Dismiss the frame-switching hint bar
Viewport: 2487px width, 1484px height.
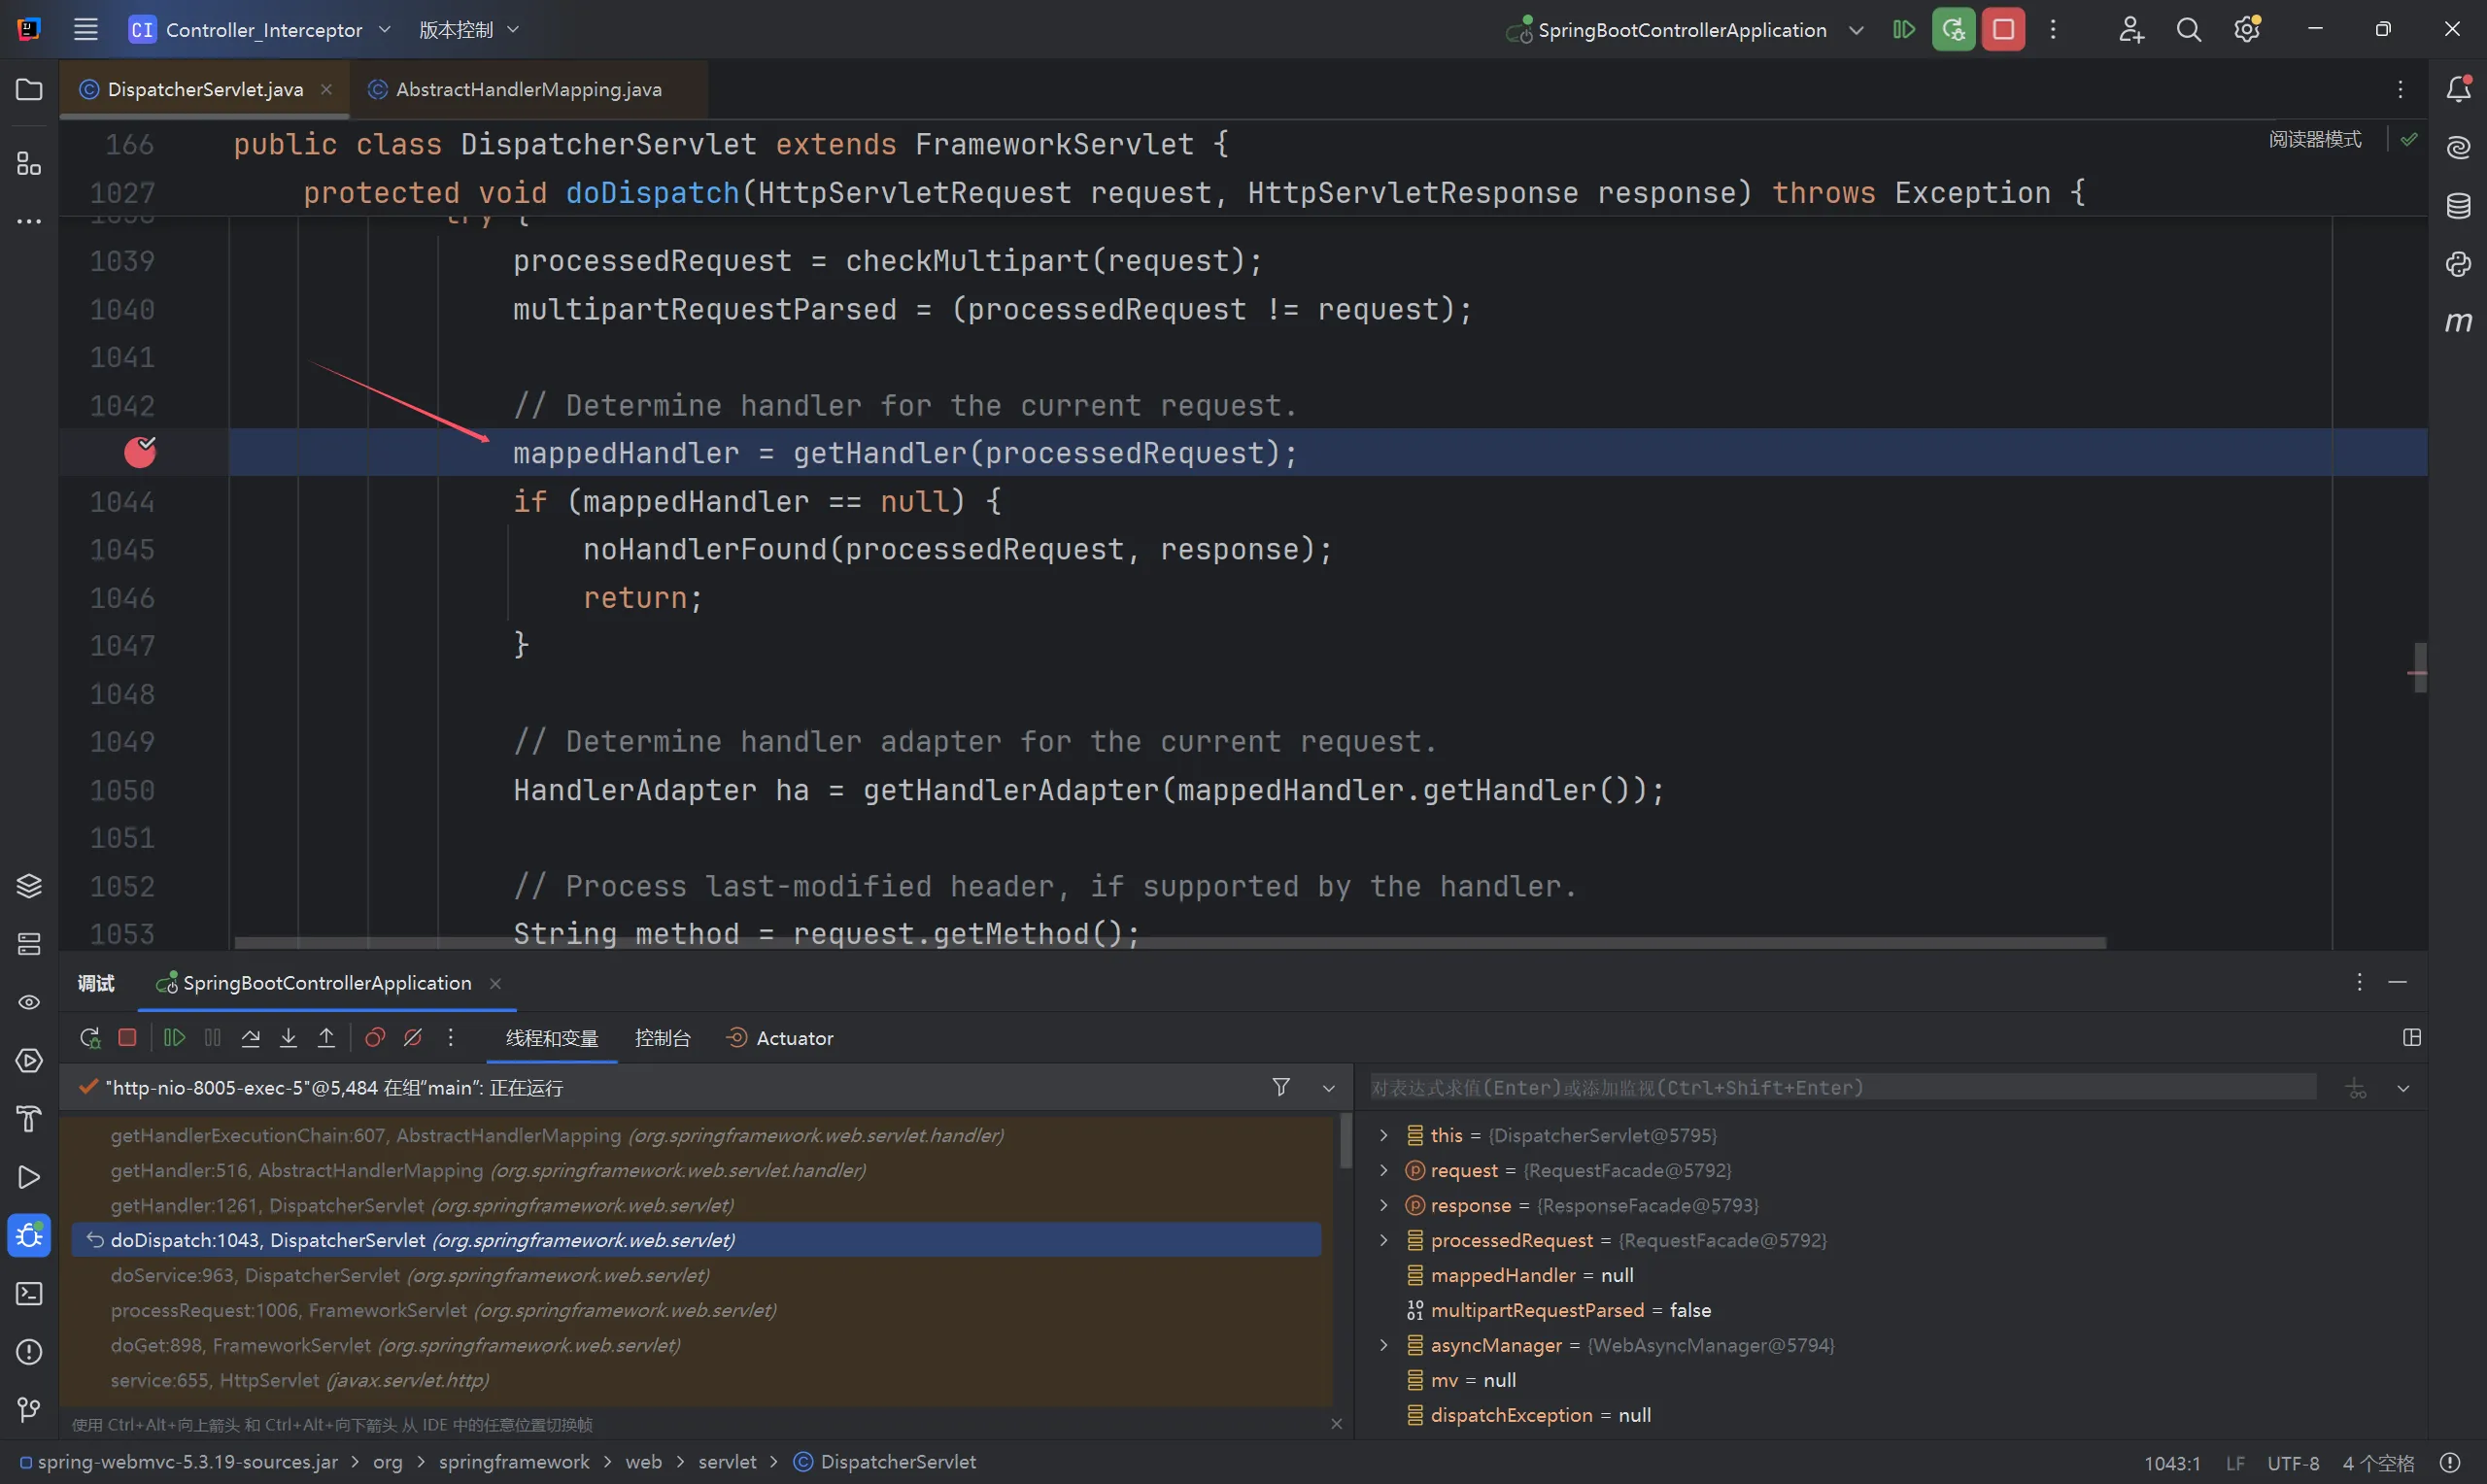coord(1336,1424)
